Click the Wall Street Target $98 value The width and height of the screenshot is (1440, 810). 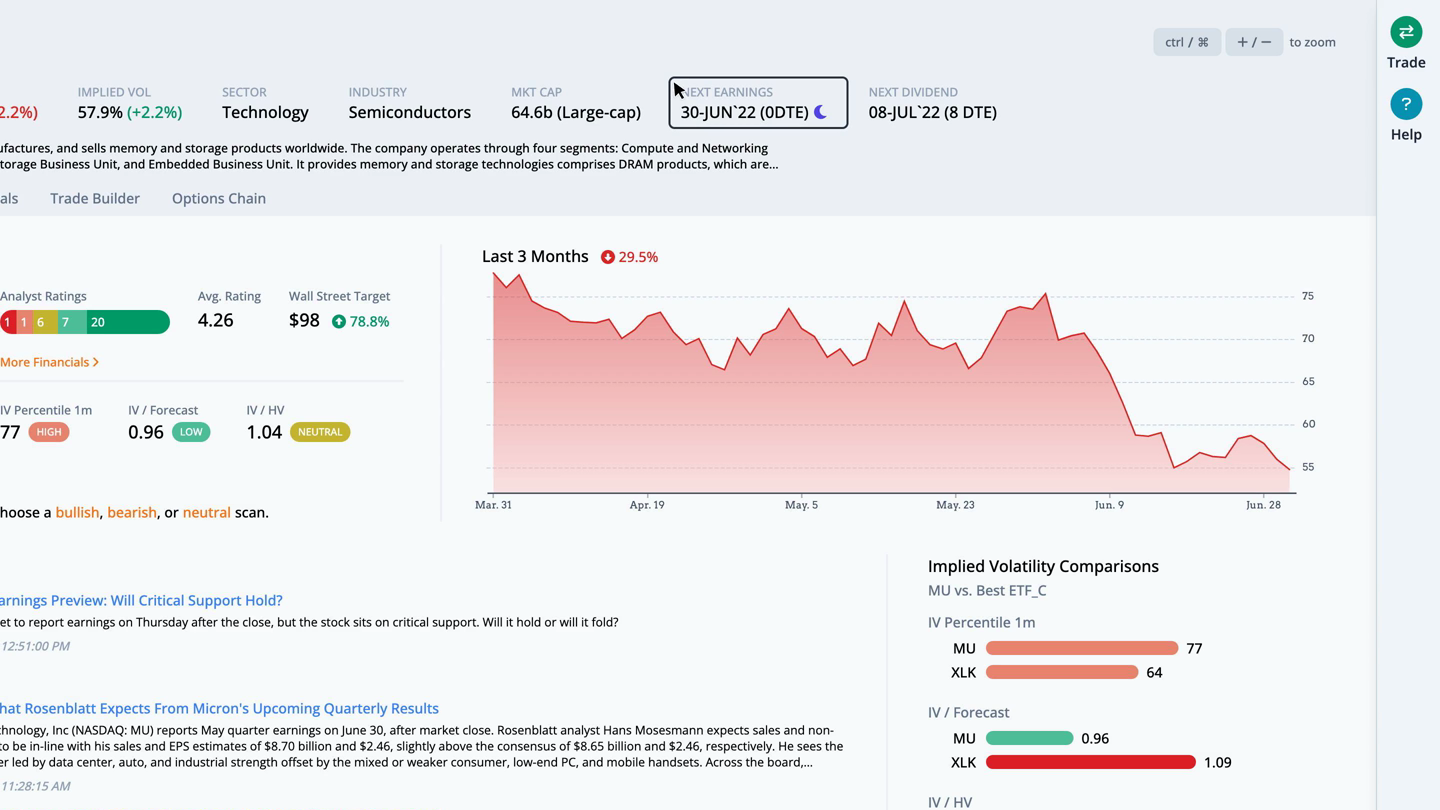pos(304,320)
